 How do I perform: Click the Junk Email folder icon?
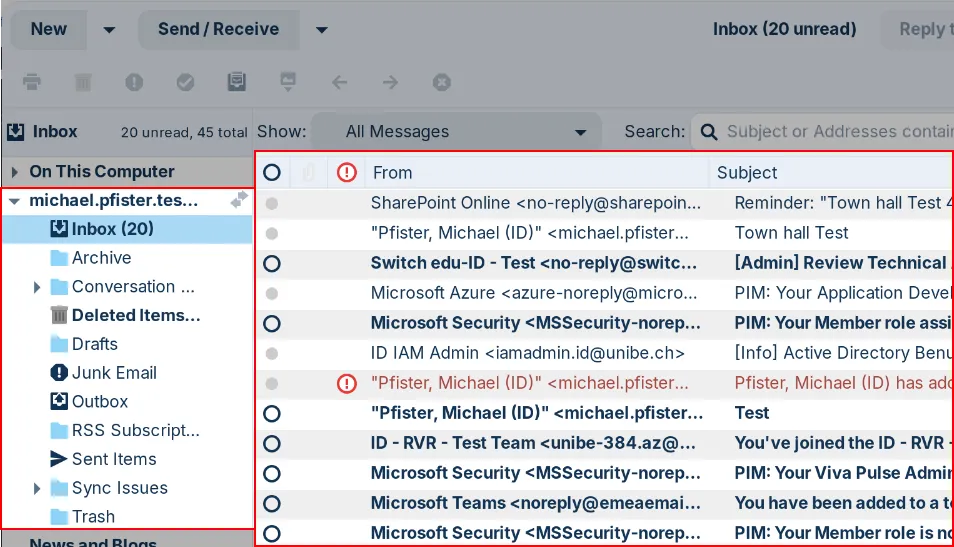[59, 372]
